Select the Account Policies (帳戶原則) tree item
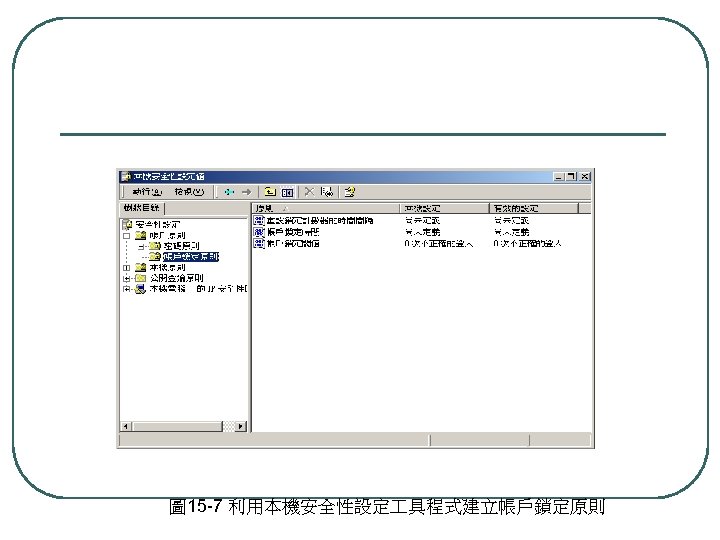The width and height of the screenshot is (720, 540). (x=167, y=236)
